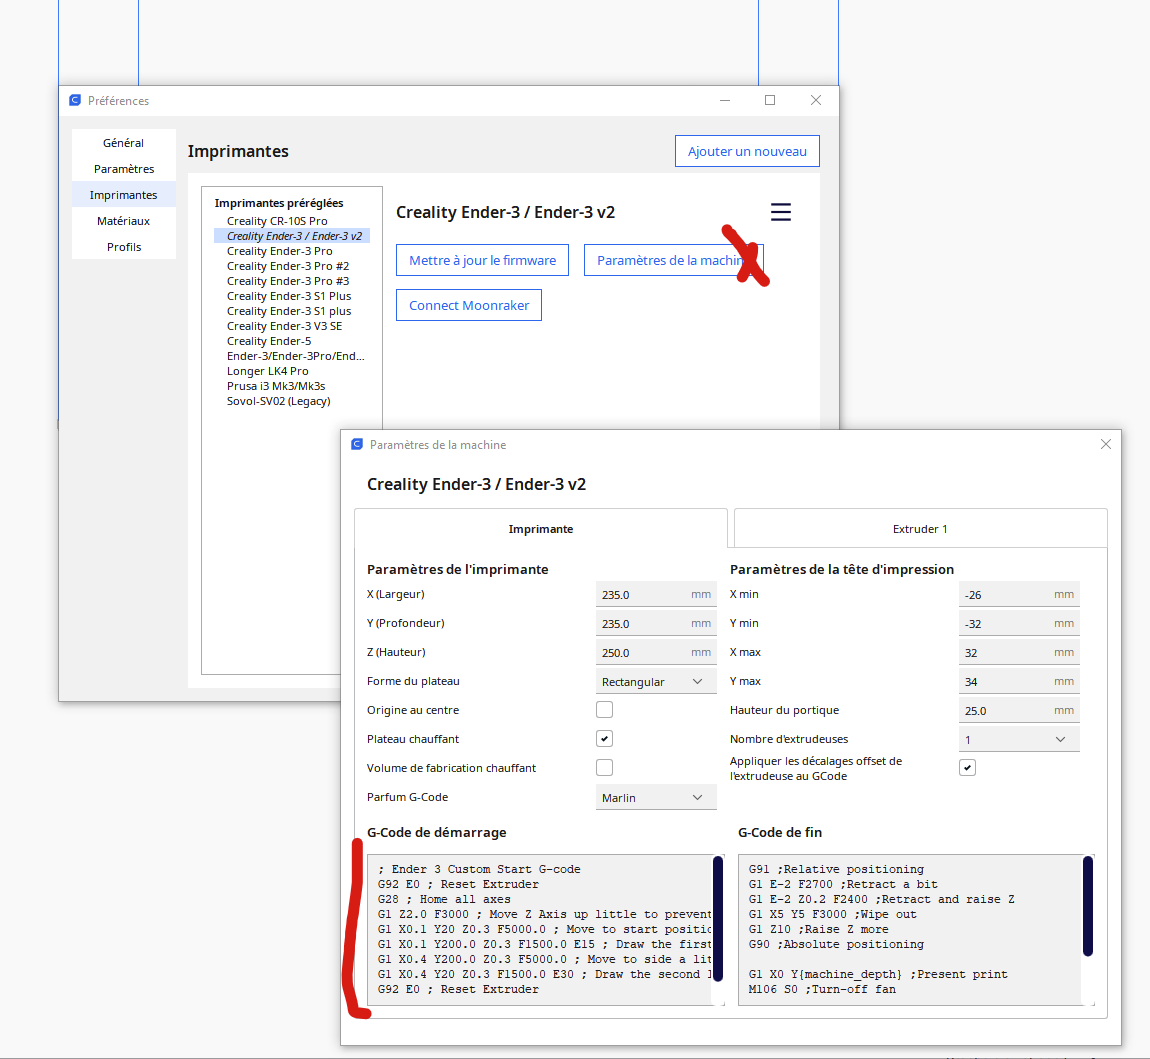This screenshot has height=1059, width=1150.
Task: Open Matériaux preferences section
Action: [123, 221]
